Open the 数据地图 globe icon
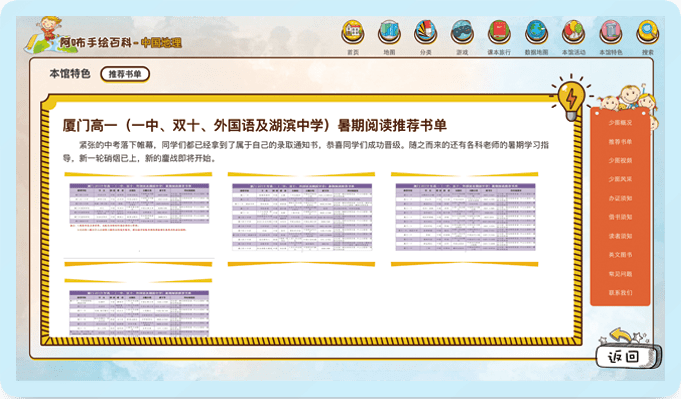Image resolution: width=681 pixels, height=399 pixels. (536, 33)
